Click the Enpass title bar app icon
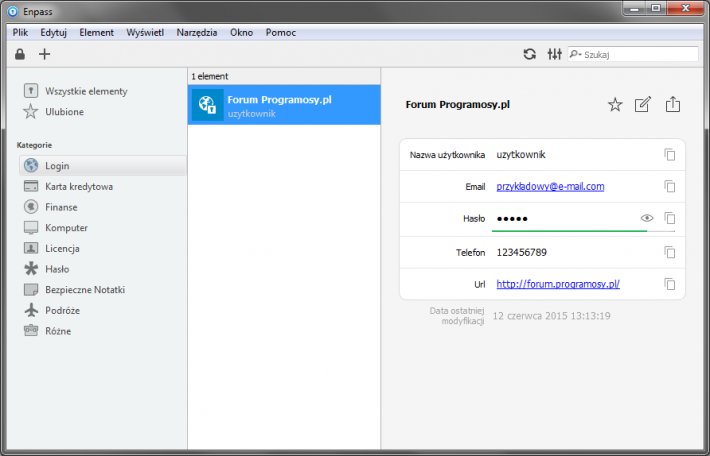The image size is (710, 456). (x=13, y=11)
